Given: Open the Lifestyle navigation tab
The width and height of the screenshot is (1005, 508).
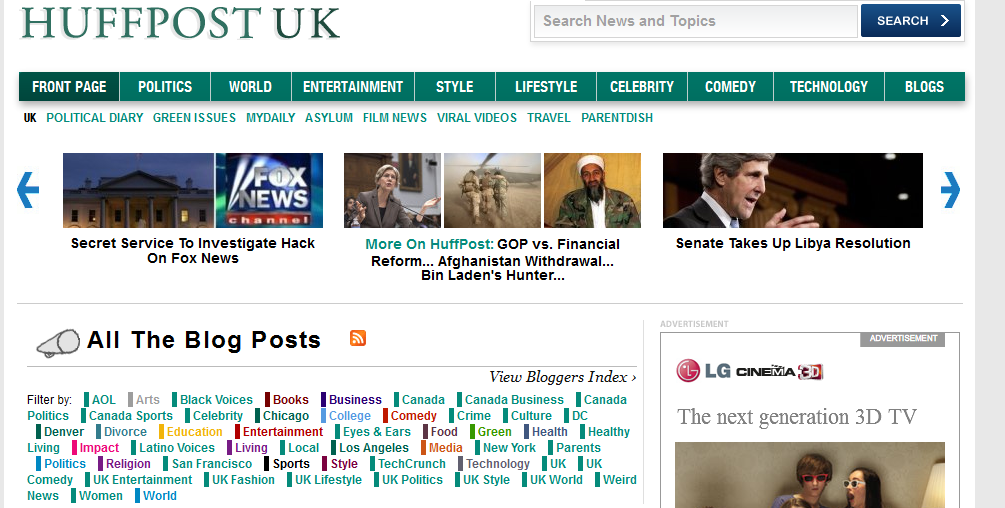Looking at the screenshot, I should [x=546, y=86].
